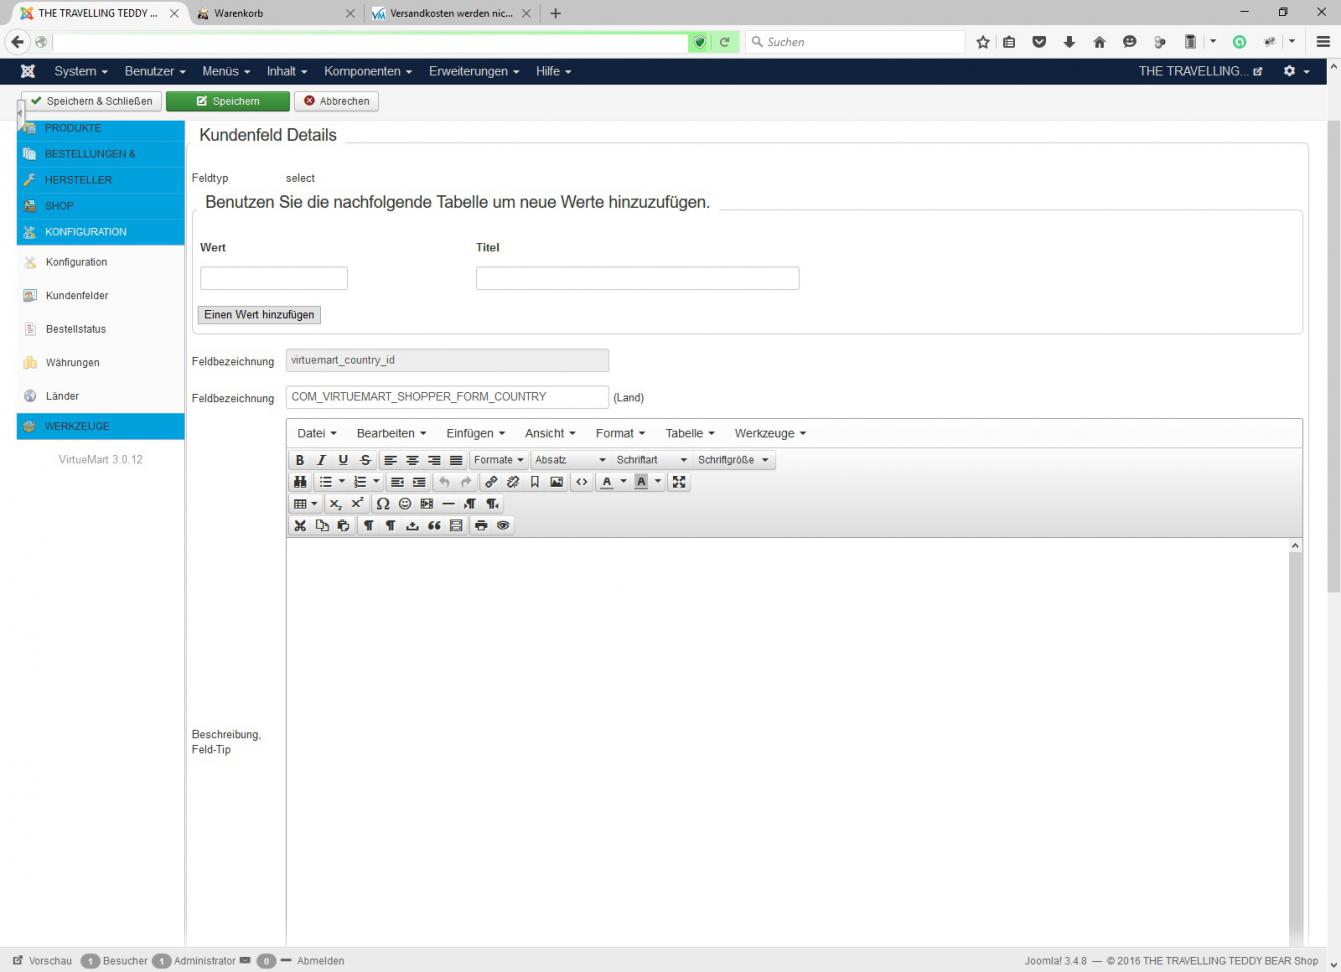Toggle the preview eye icon

503,526
